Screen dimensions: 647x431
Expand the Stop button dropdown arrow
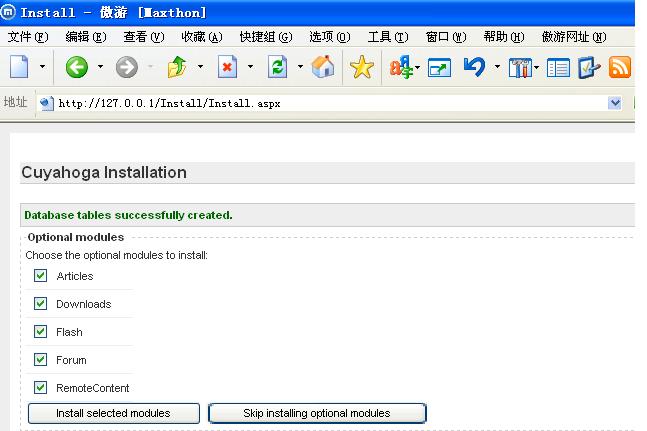coord(250,66)
